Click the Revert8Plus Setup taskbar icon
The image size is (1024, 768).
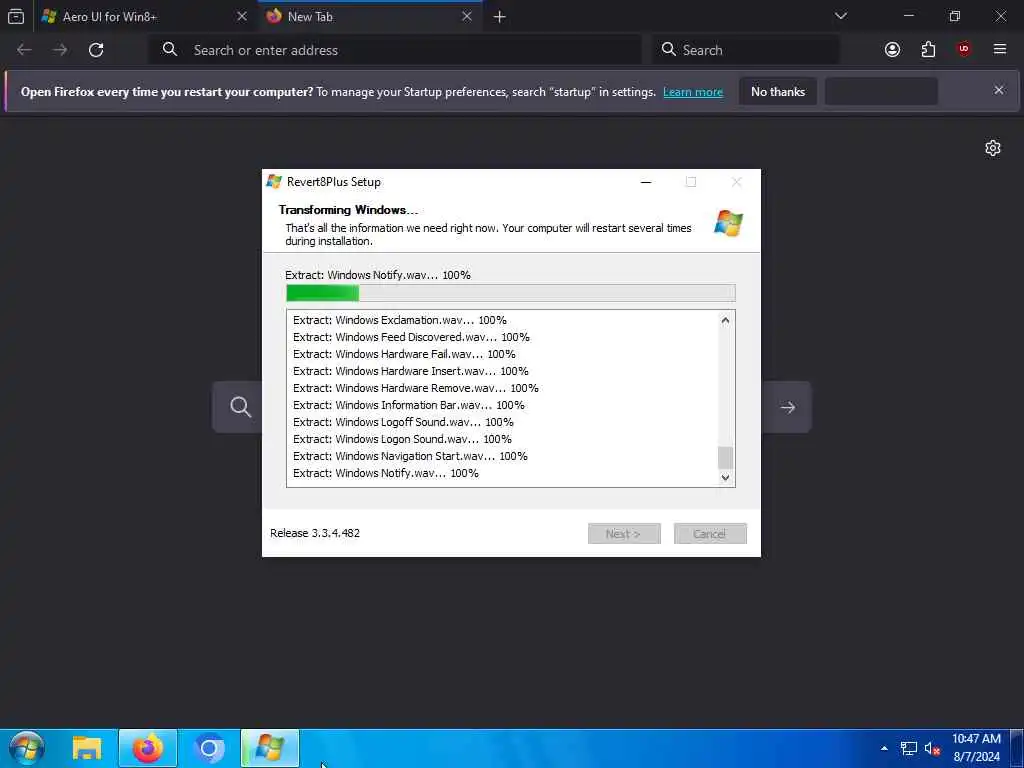270,748
